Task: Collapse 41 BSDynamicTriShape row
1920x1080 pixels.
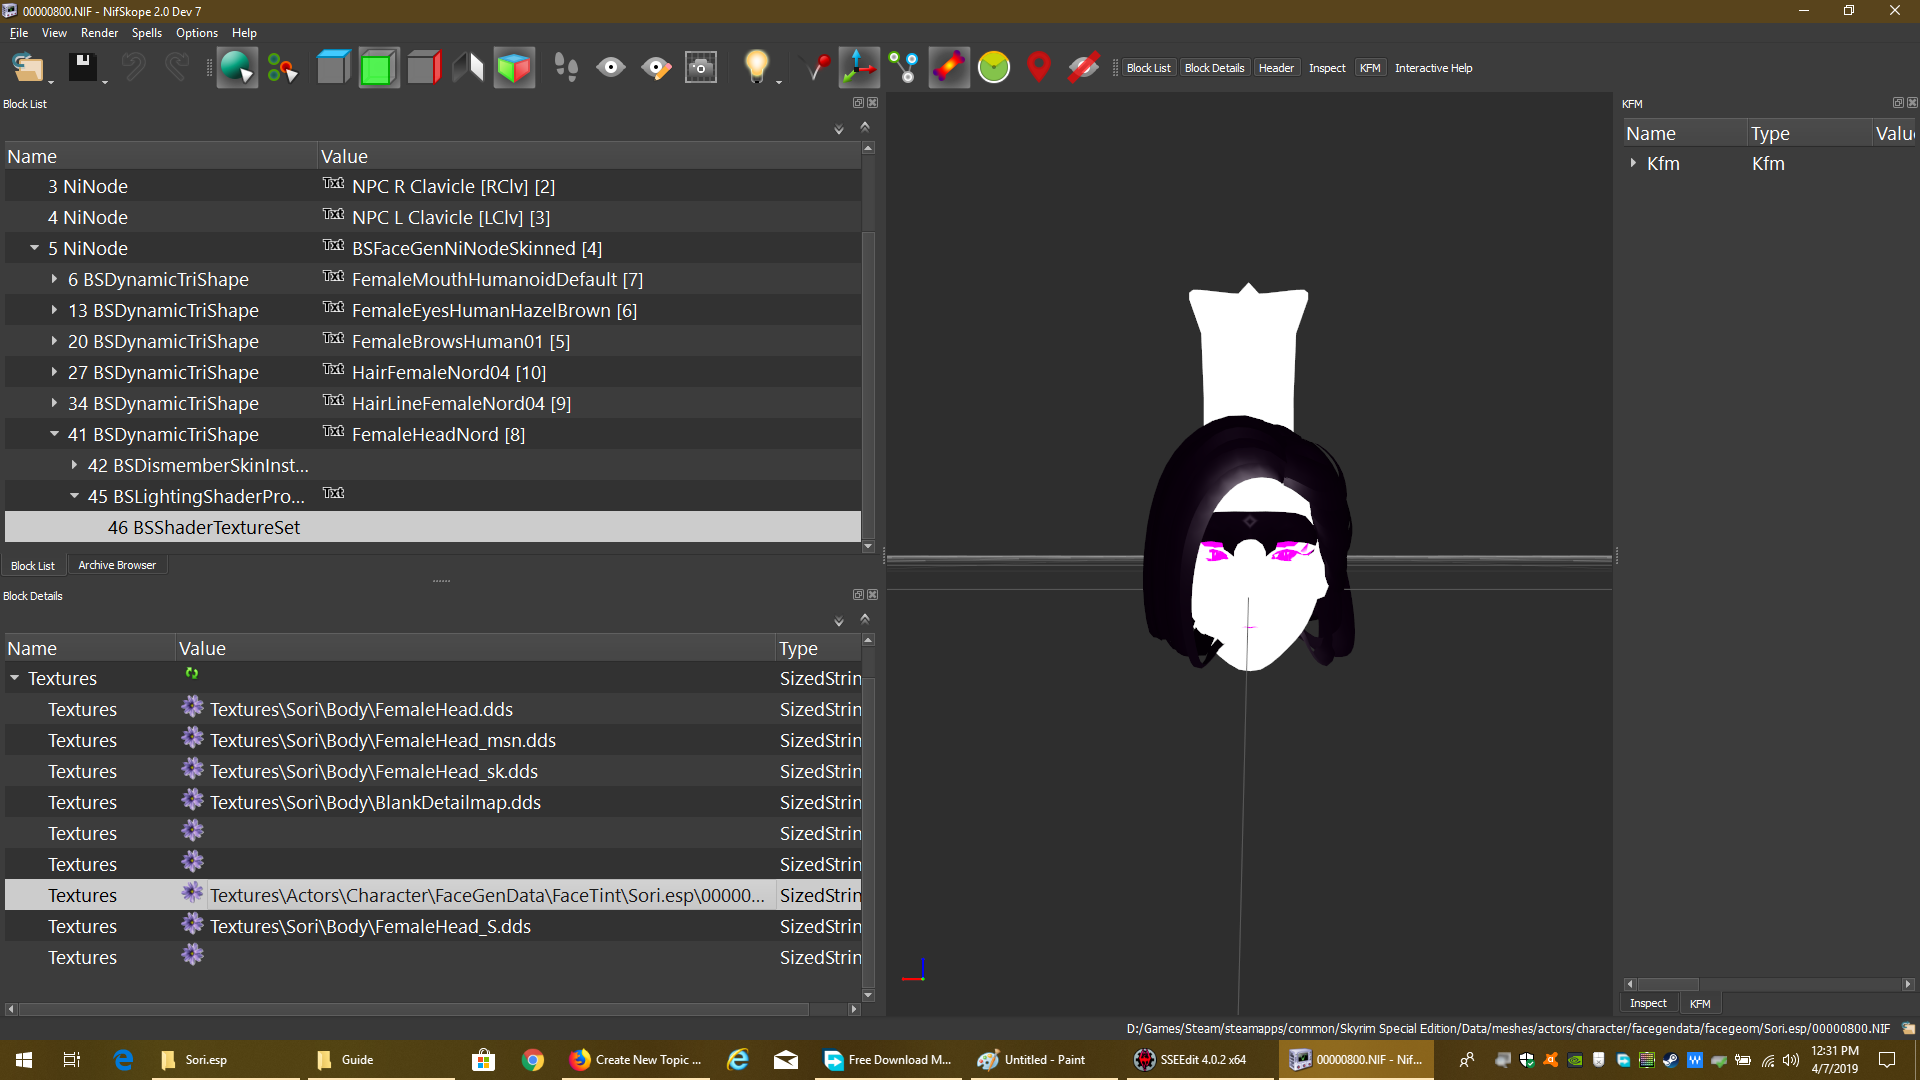Action: (x=54, y=434)
